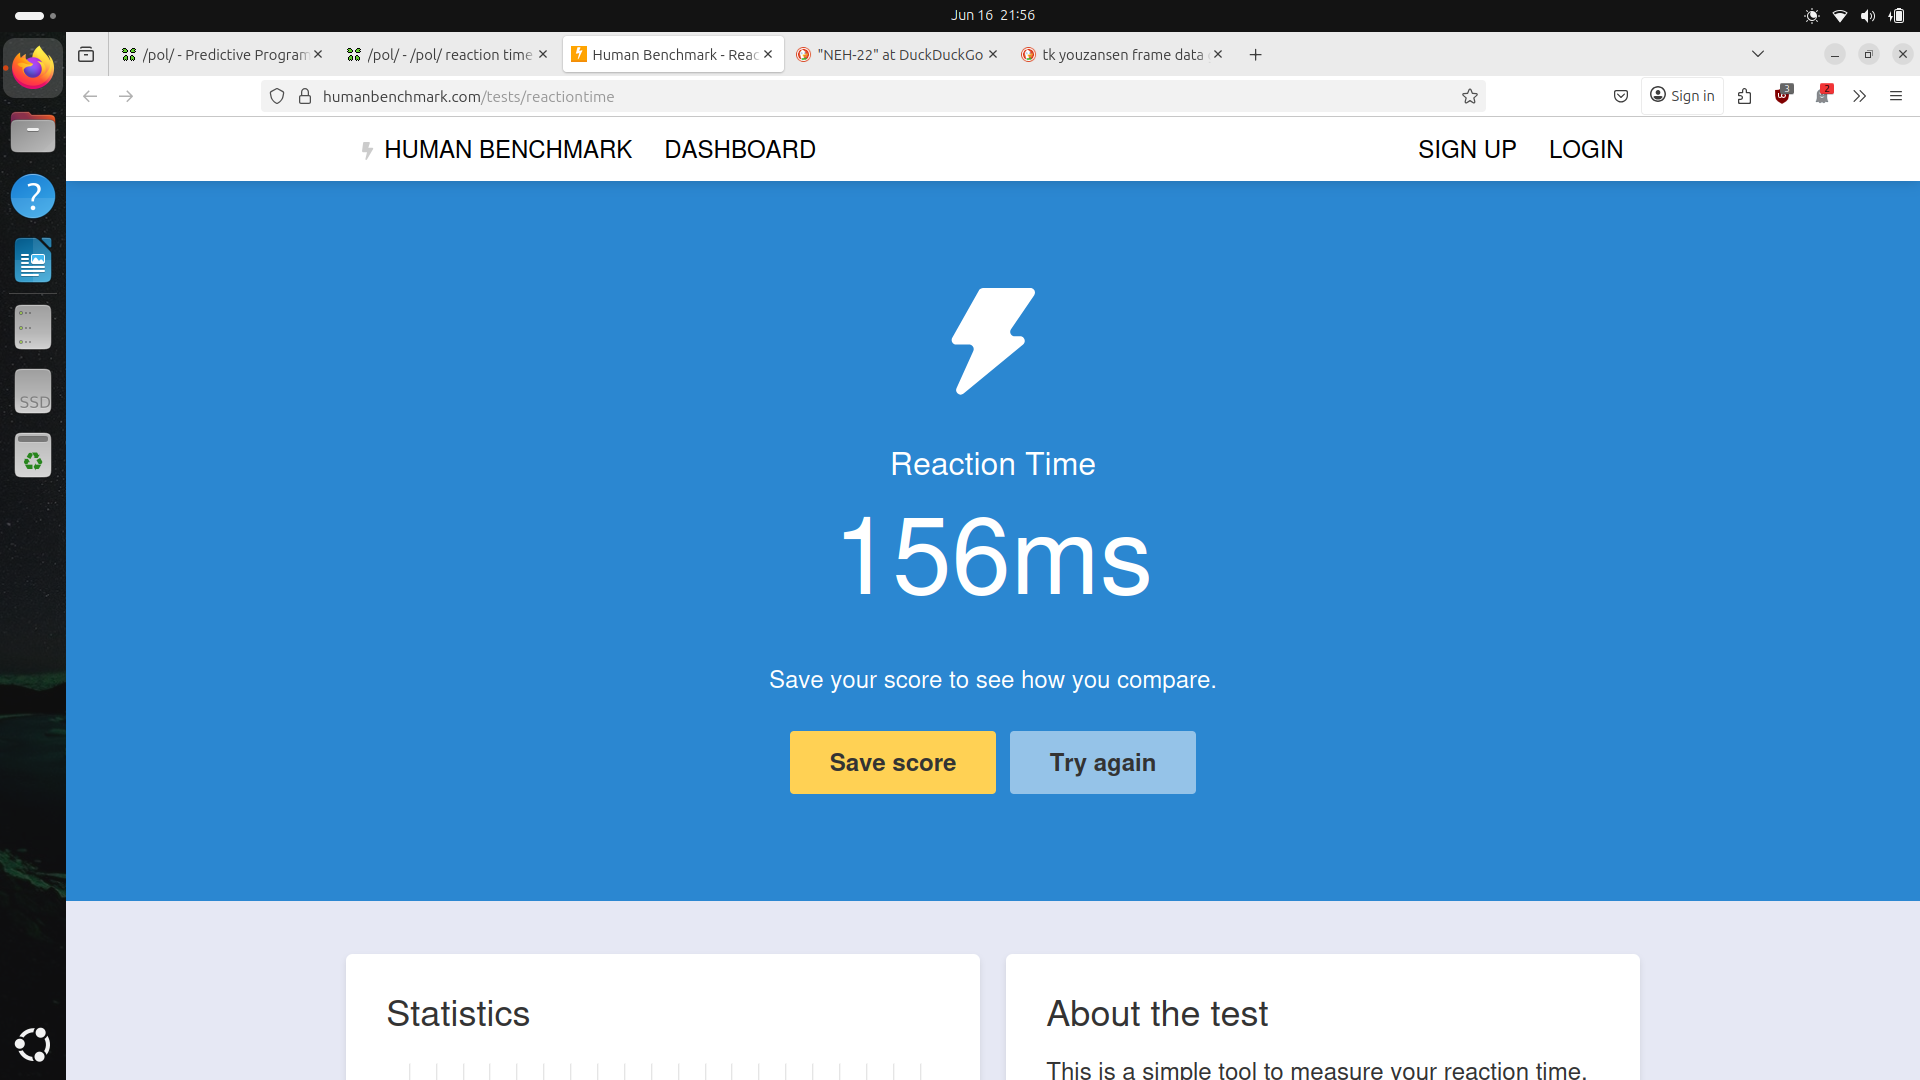The height and width of the screenshot is (1080, 1920).
Task: Click the Reaction Time title text
Action: 993,464
